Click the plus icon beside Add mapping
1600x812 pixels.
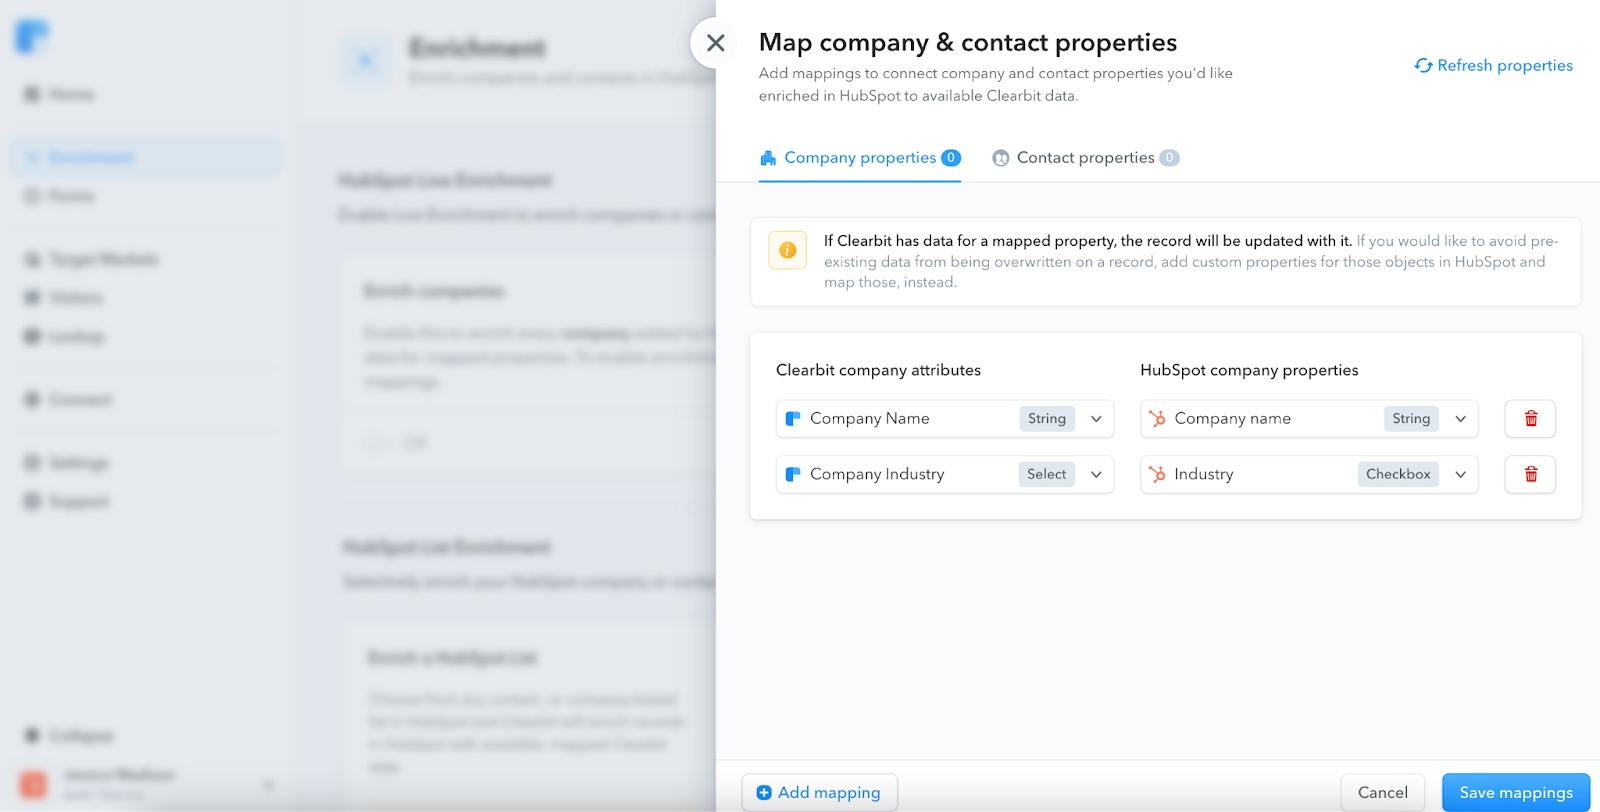point(764,793)
